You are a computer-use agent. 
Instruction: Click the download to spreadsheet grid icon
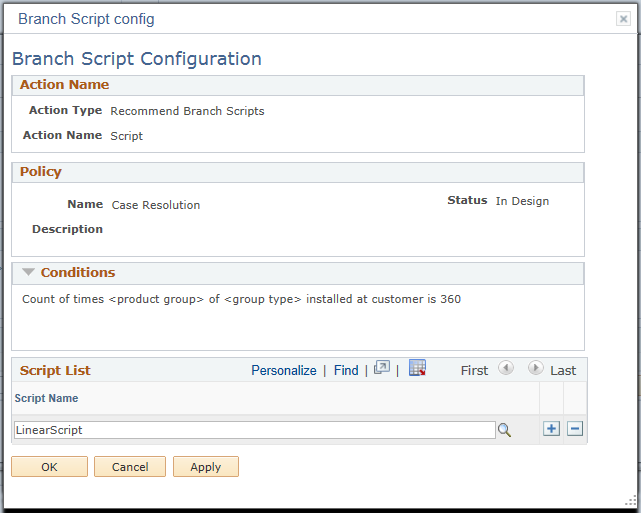(x=417, y=368)
